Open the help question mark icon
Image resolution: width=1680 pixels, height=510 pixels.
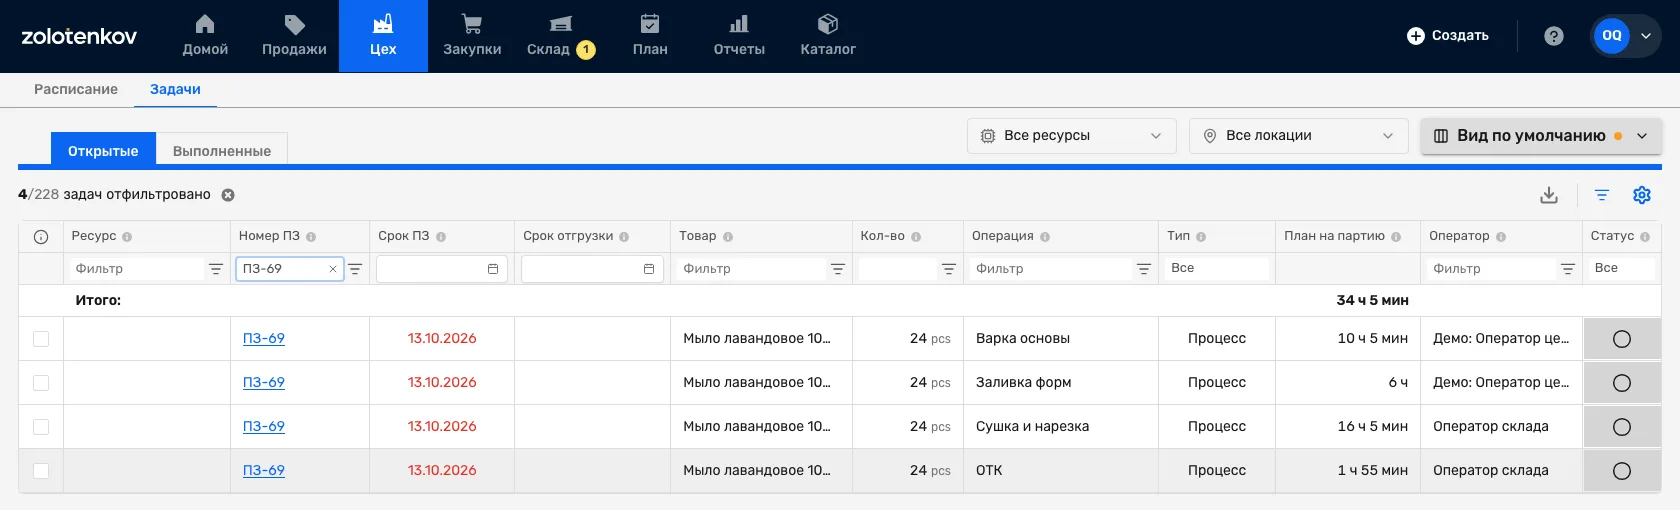1553,36
